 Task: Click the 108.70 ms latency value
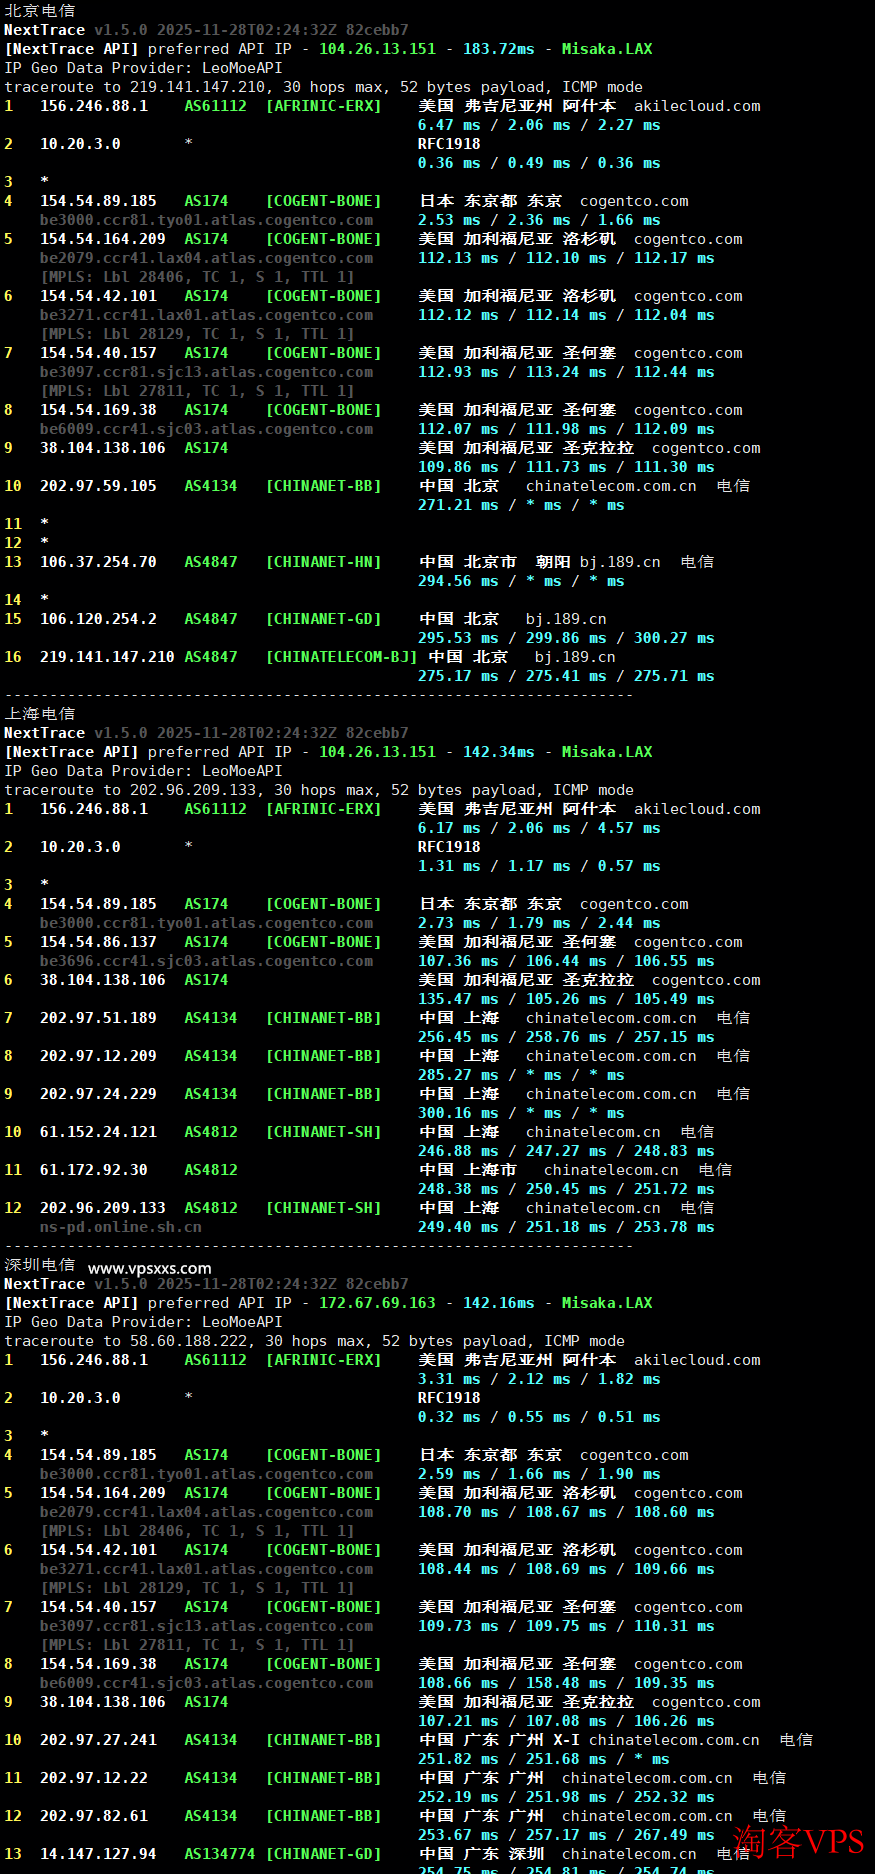(x=458, y=1512)
